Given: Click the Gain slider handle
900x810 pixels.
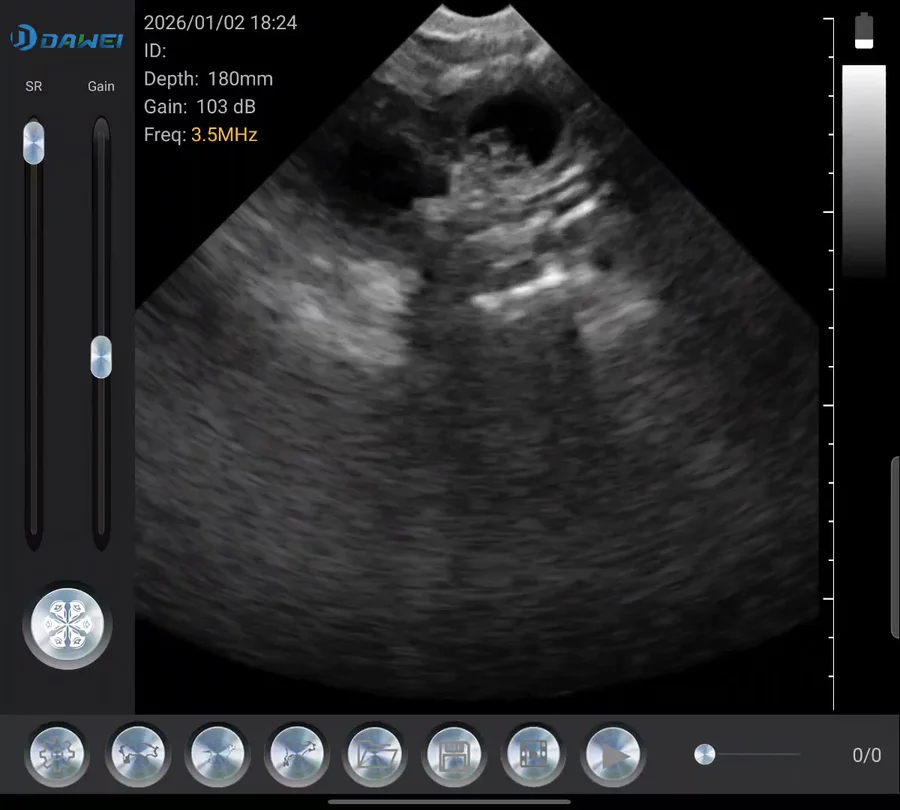Looking at the screenshot, I should pyautogui.click(x=101, y=357).
